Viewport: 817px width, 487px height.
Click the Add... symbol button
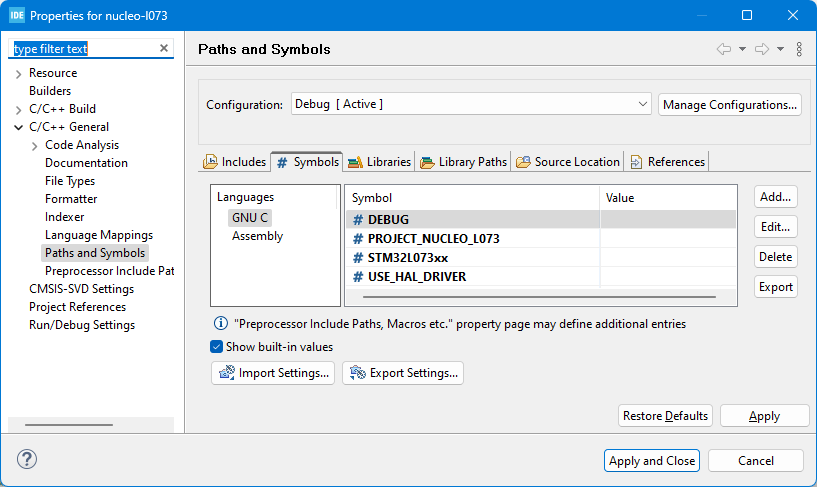pyautogui.click(x=775, y=198)
